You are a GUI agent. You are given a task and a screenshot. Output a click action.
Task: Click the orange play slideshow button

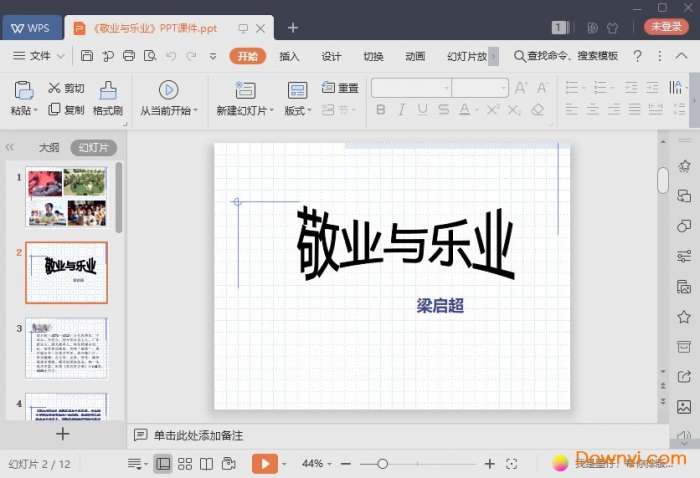pyautogui.click(x=264, y=464)
